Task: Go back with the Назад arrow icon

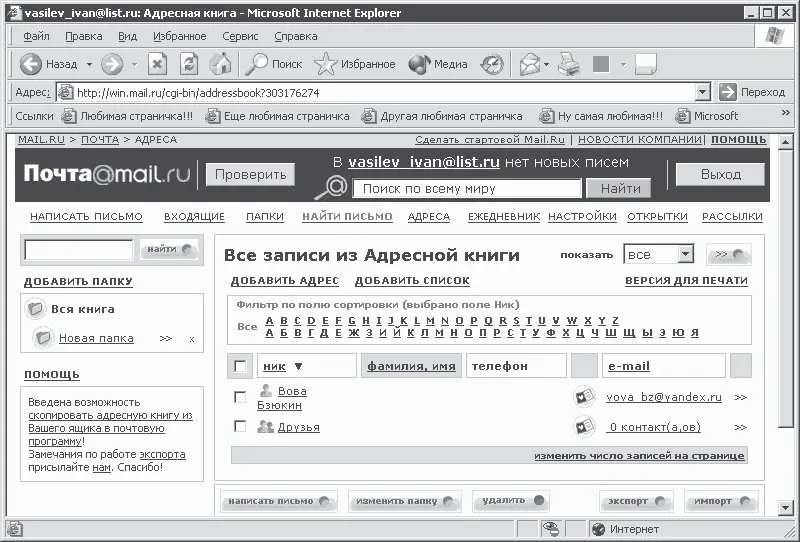Action: tap(31, 64)
